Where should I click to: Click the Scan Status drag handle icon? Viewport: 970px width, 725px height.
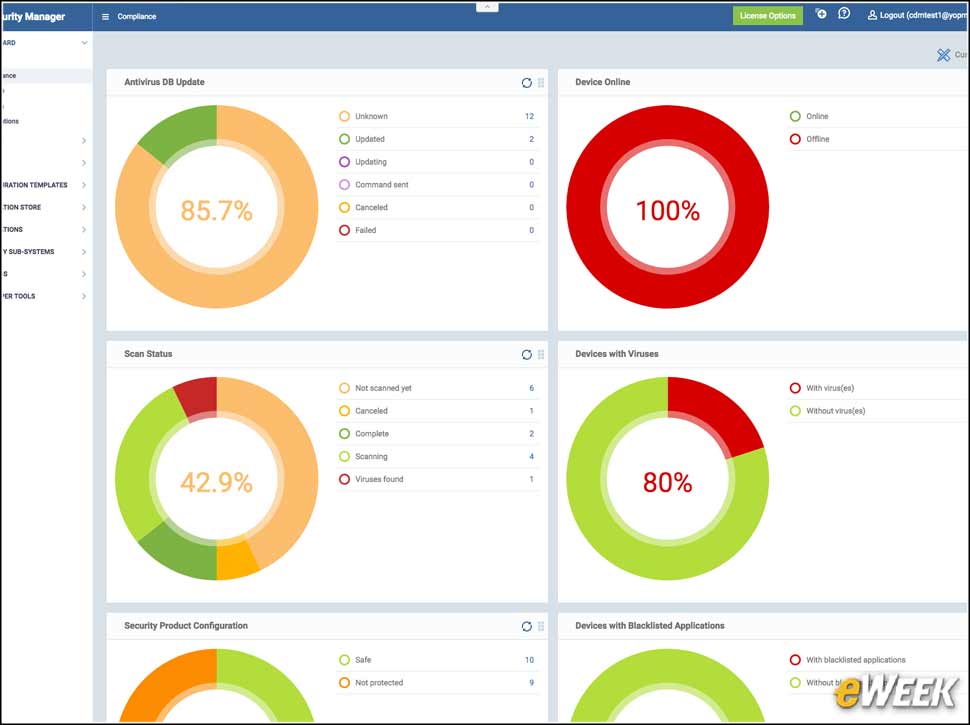(x=541, y=354)
